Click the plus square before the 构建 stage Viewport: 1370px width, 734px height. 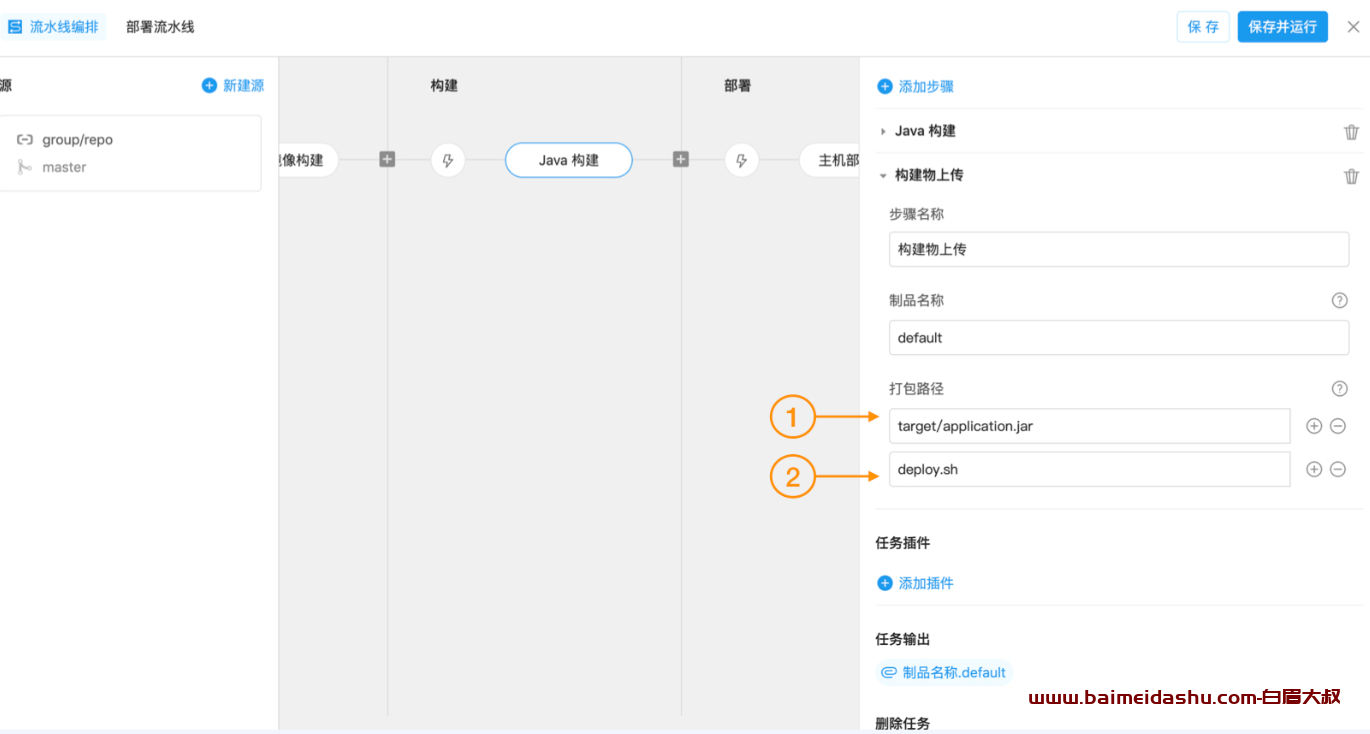[x=387, y=159]
